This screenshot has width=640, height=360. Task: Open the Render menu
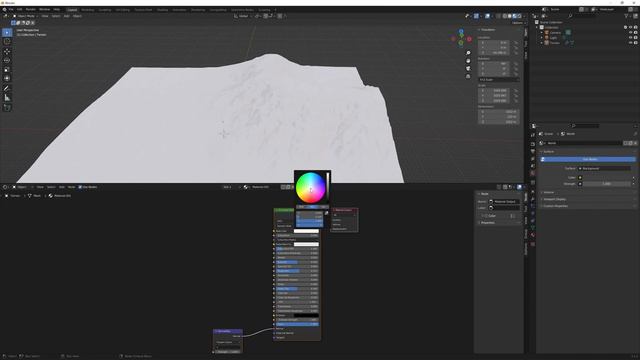click(31, 9)
